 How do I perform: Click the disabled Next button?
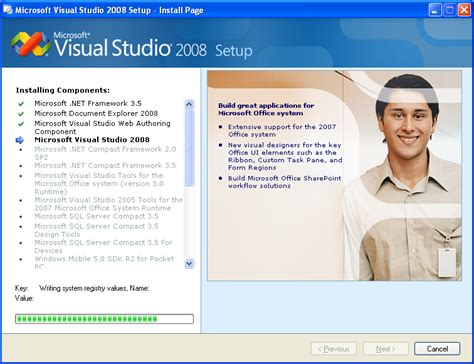click(x=386, y=349)
